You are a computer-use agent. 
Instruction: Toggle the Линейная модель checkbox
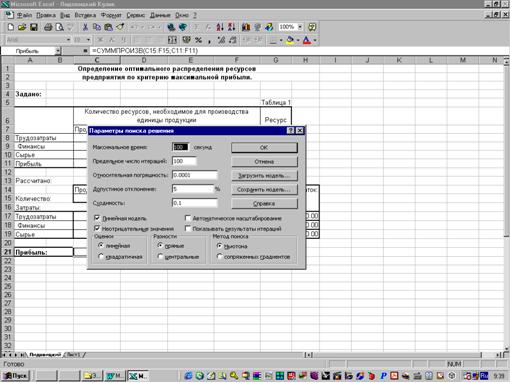click(97, 218)
